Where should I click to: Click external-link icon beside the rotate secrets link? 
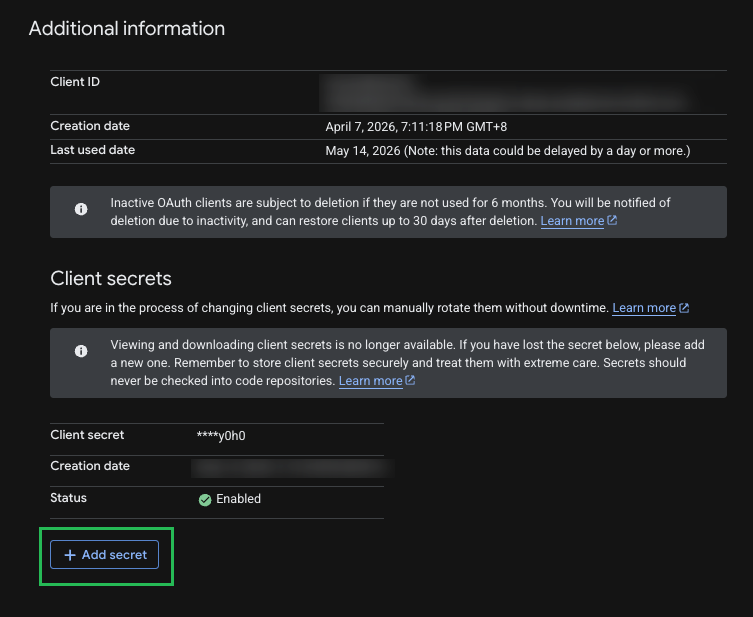pyautogui.click(x=684, y=308)
